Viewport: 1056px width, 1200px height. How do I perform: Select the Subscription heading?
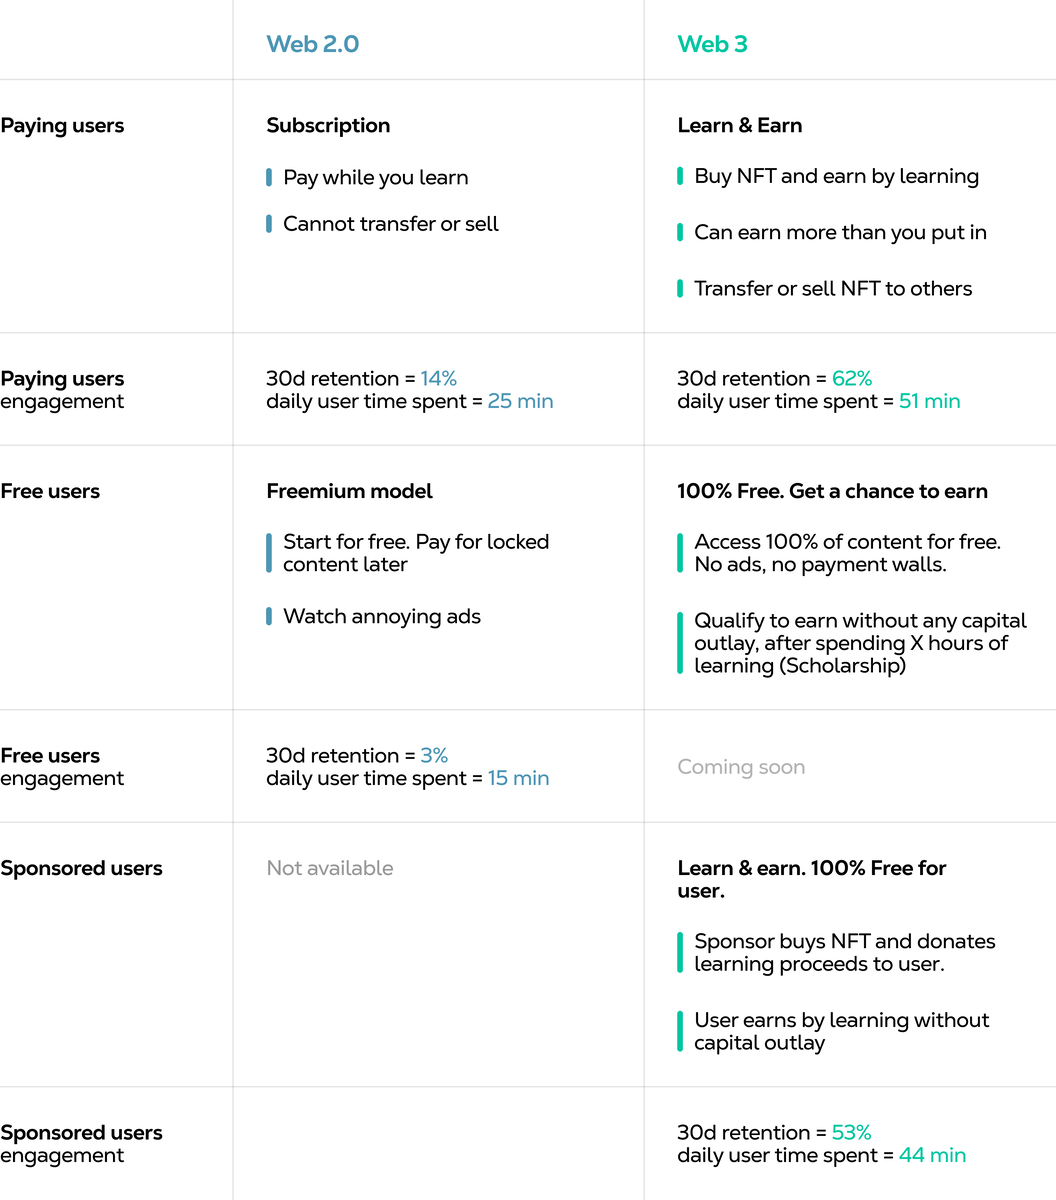(328, 125)
